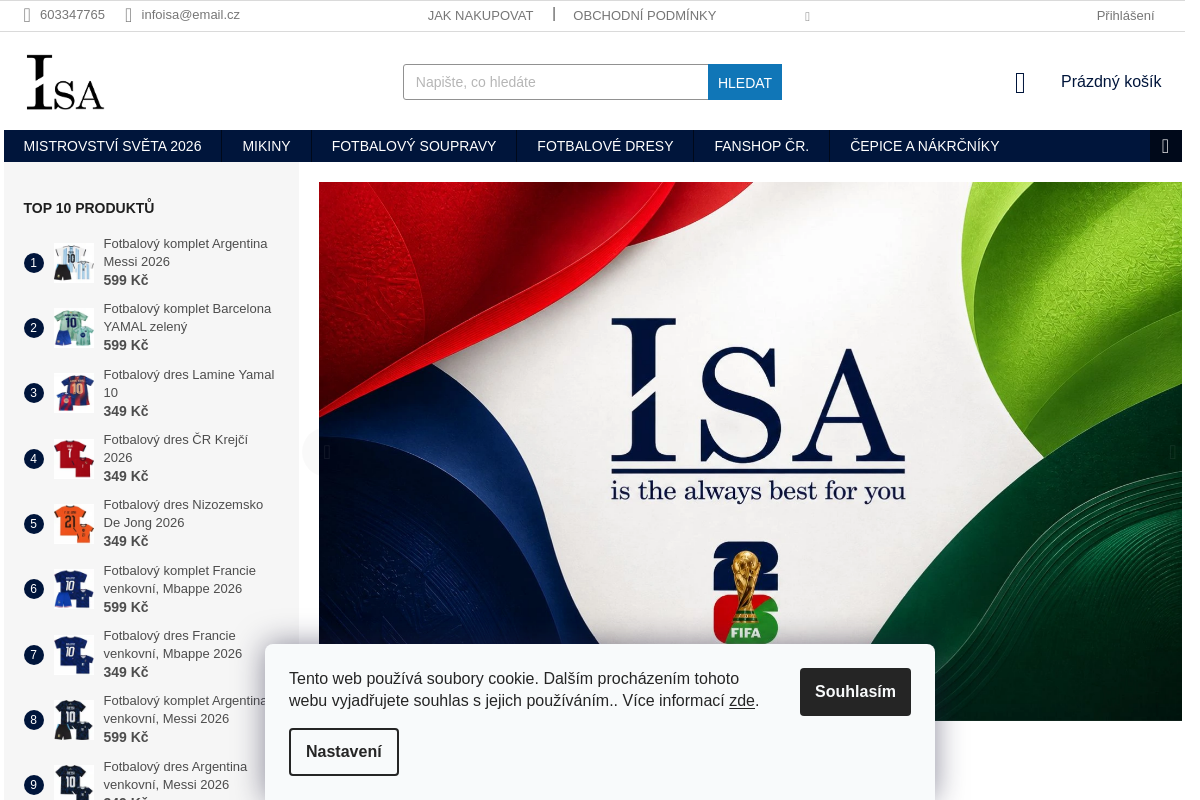Open Argentina Messi 2026 kit thumbnail
Viewport: 1200px width, 800px height.
pos(74,263)
